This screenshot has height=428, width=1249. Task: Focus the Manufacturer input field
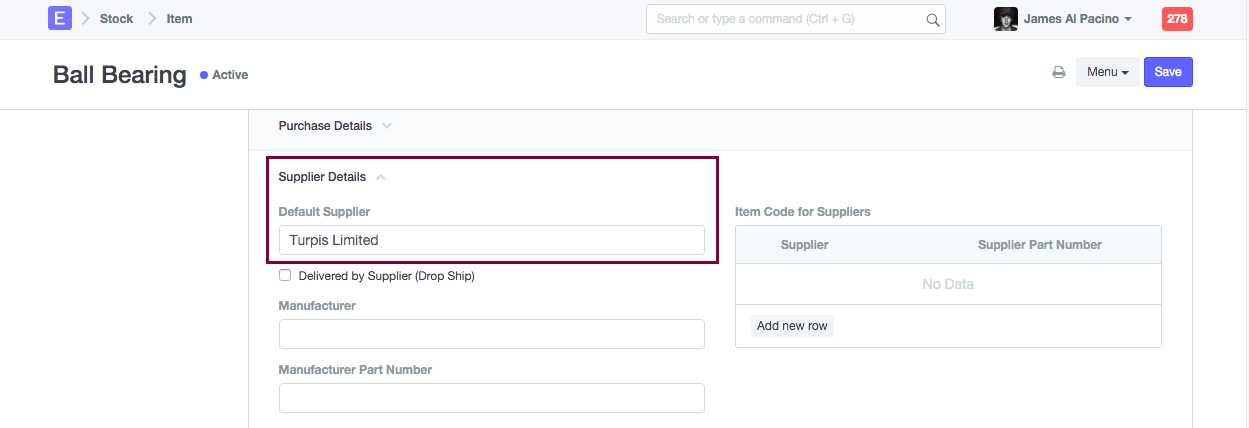491,334
